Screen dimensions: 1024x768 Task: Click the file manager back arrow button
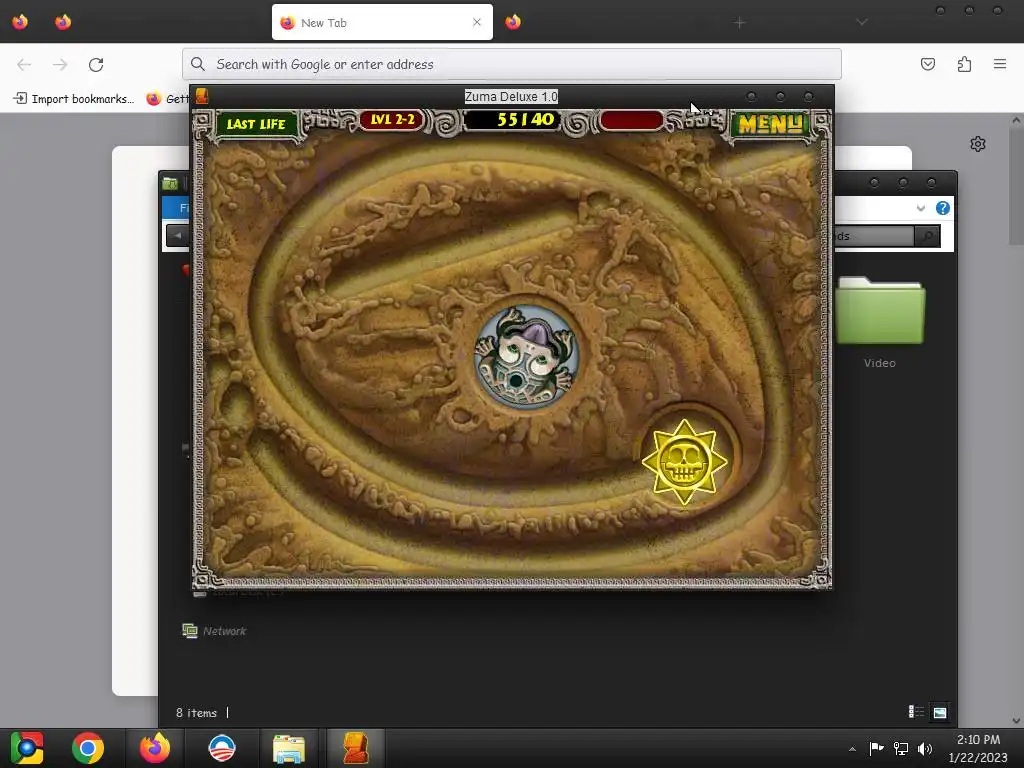[x=177, y=236]
